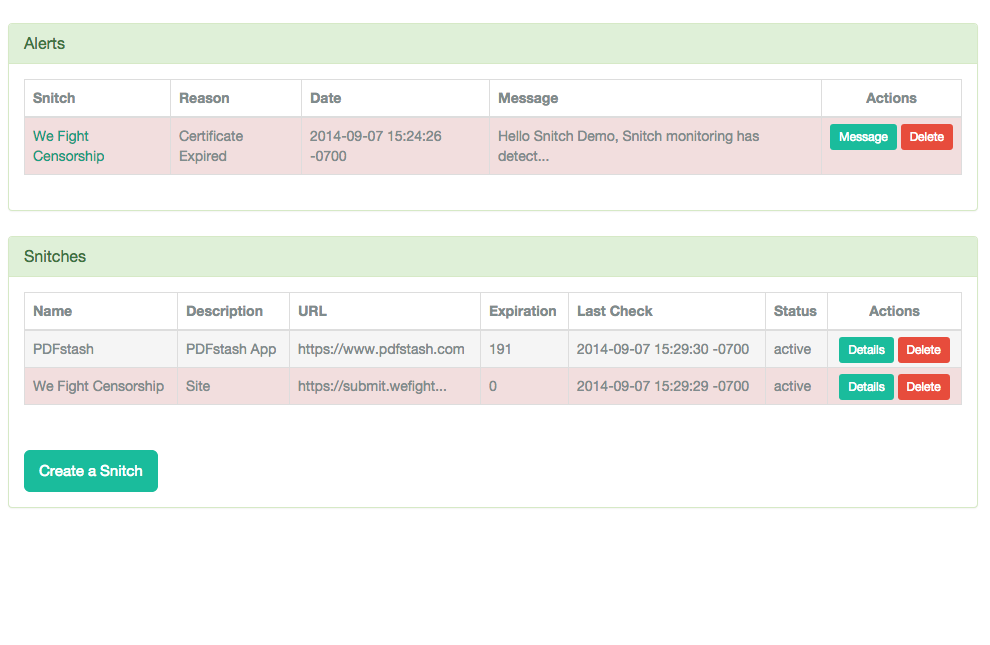Open the We Fight Censorship alert link
Screen dimensions: 990x645
point(61,146)
